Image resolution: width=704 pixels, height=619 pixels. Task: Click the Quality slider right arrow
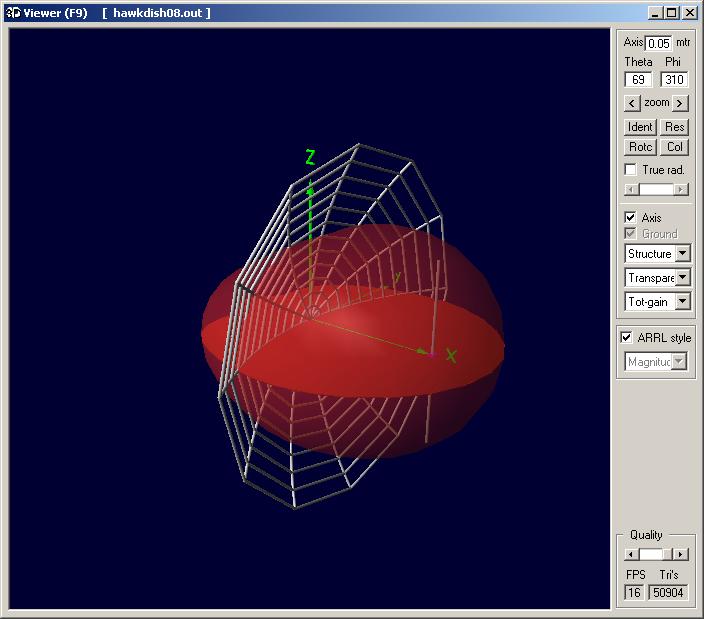pos(681,554)
